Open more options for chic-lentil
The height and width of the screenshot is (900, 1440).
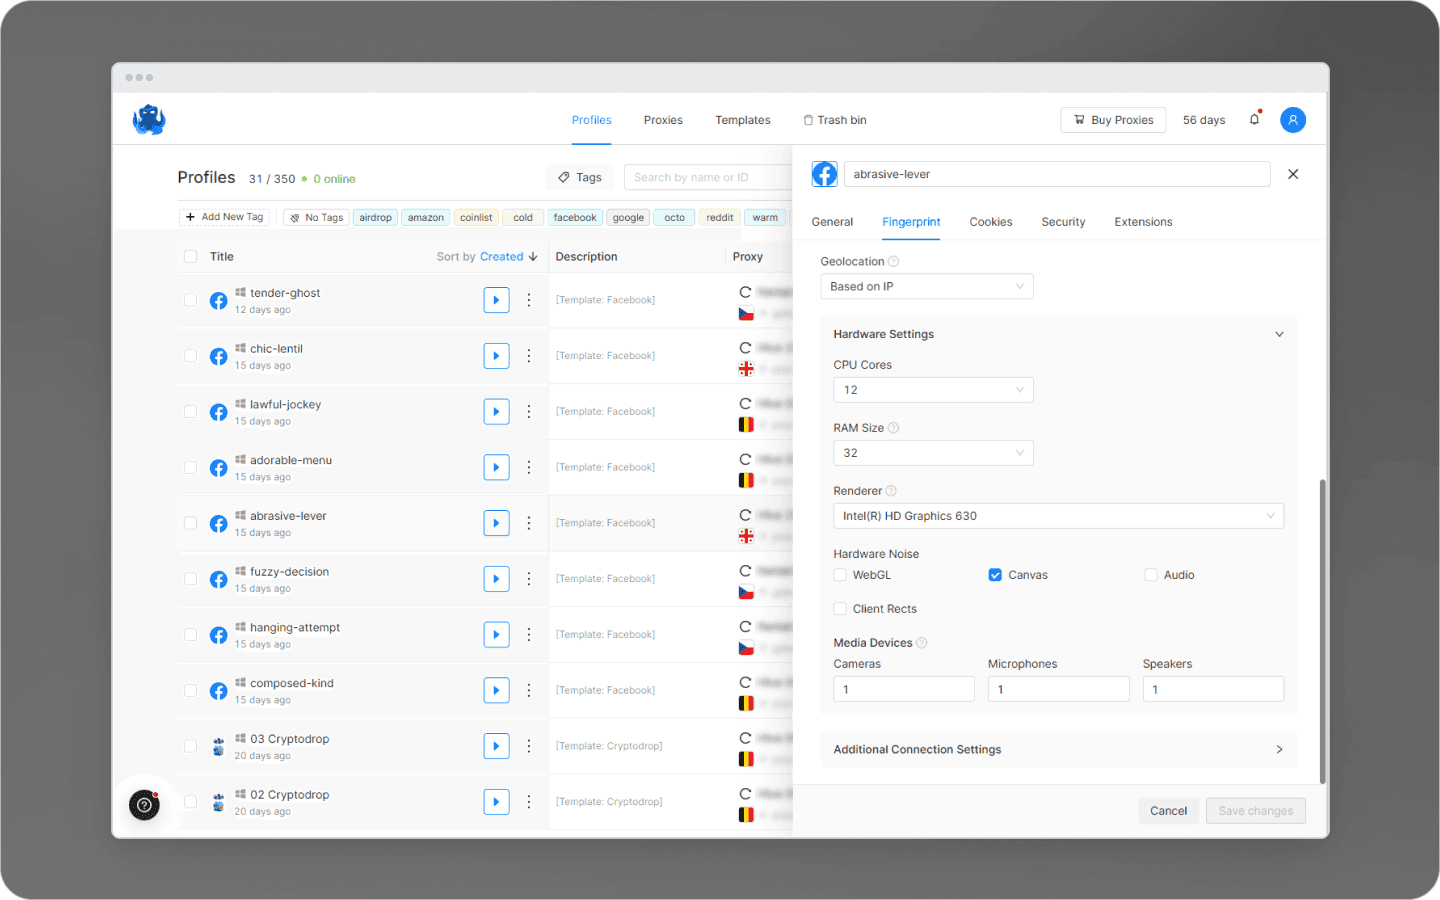tap(529, 356)
